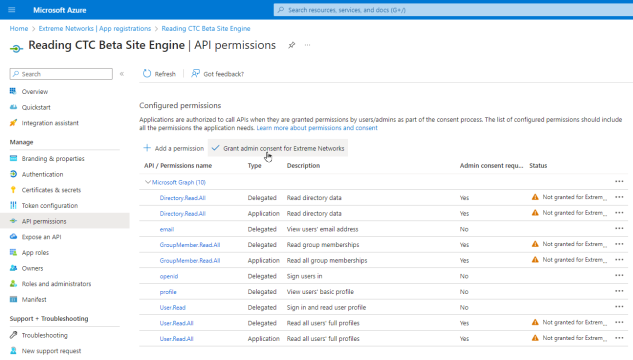Collapse the left navigation pane chevron
This screenshot has height=360, width=633.
point(122,74)
